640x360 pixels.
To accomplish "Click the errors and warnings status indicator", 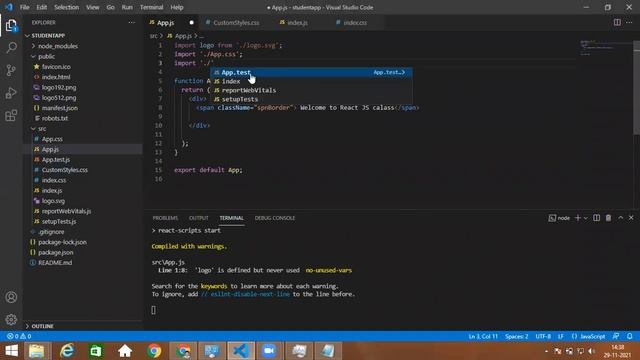I will click(19, 336).
